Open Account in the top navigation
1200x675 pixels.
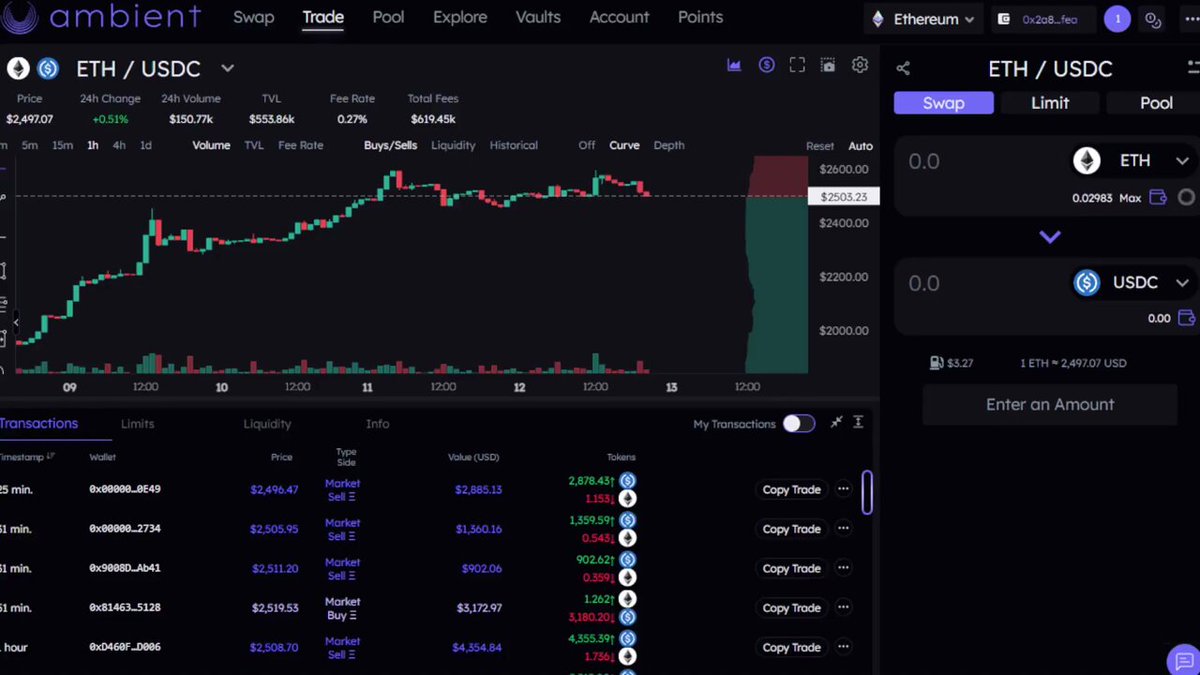(619, 17)
